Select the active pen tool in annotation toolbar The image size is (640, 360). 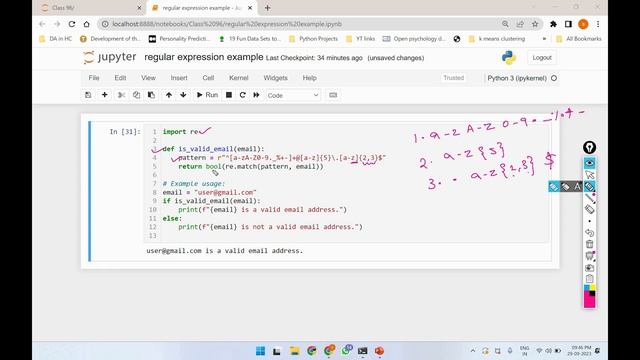[x=589, y=187]
